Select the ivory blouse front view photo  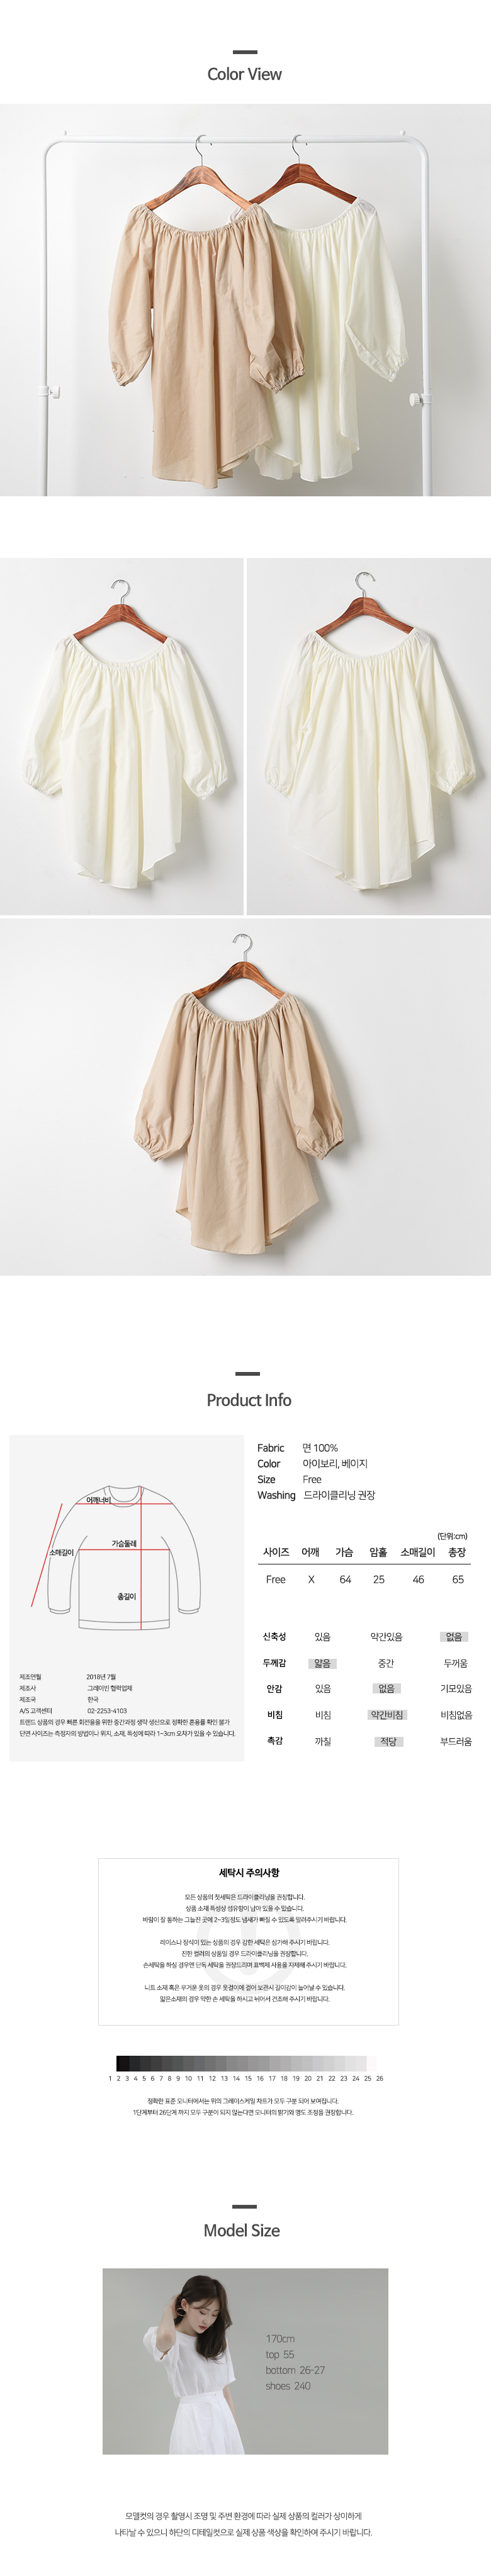tap(122, 736)
